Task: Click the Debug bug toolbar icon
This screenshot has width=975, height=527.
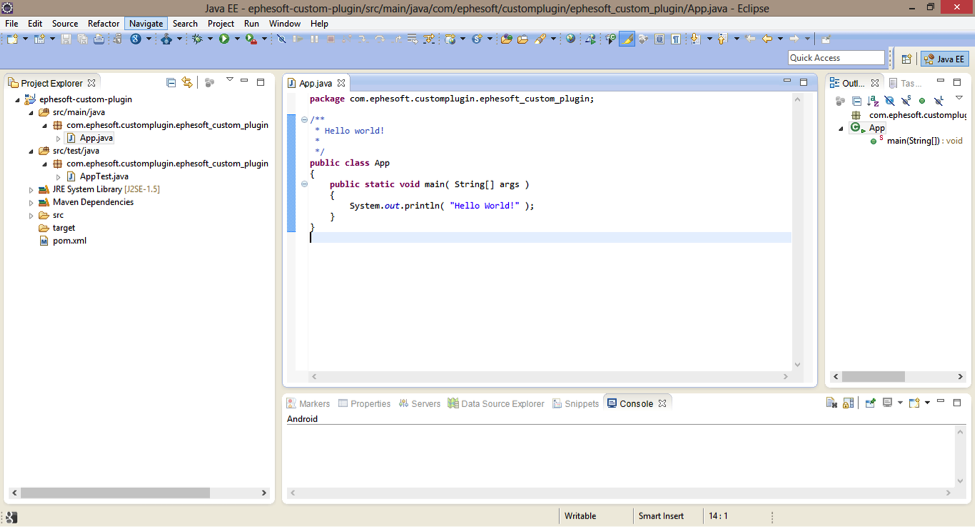Action: [197, 39]
